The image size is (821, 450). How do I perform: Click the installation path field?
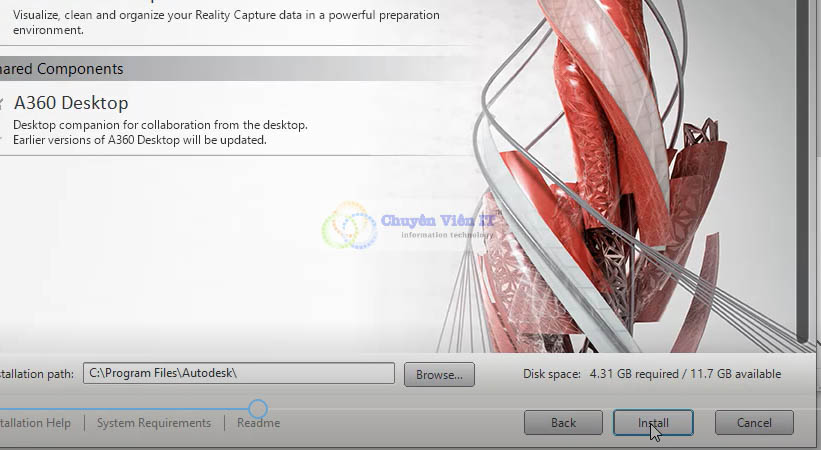tap(239, 373)
